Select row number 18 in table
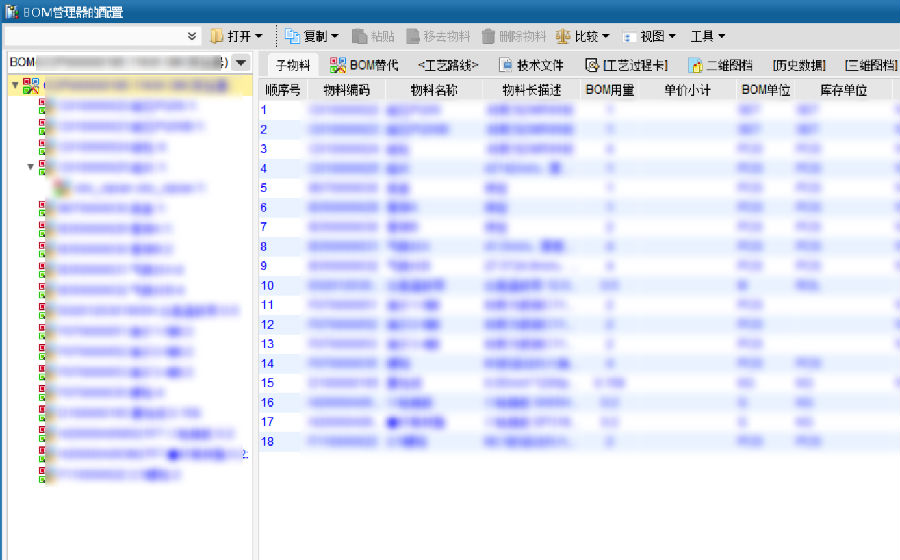Screen dimensions: 900x560 point(267,441)
